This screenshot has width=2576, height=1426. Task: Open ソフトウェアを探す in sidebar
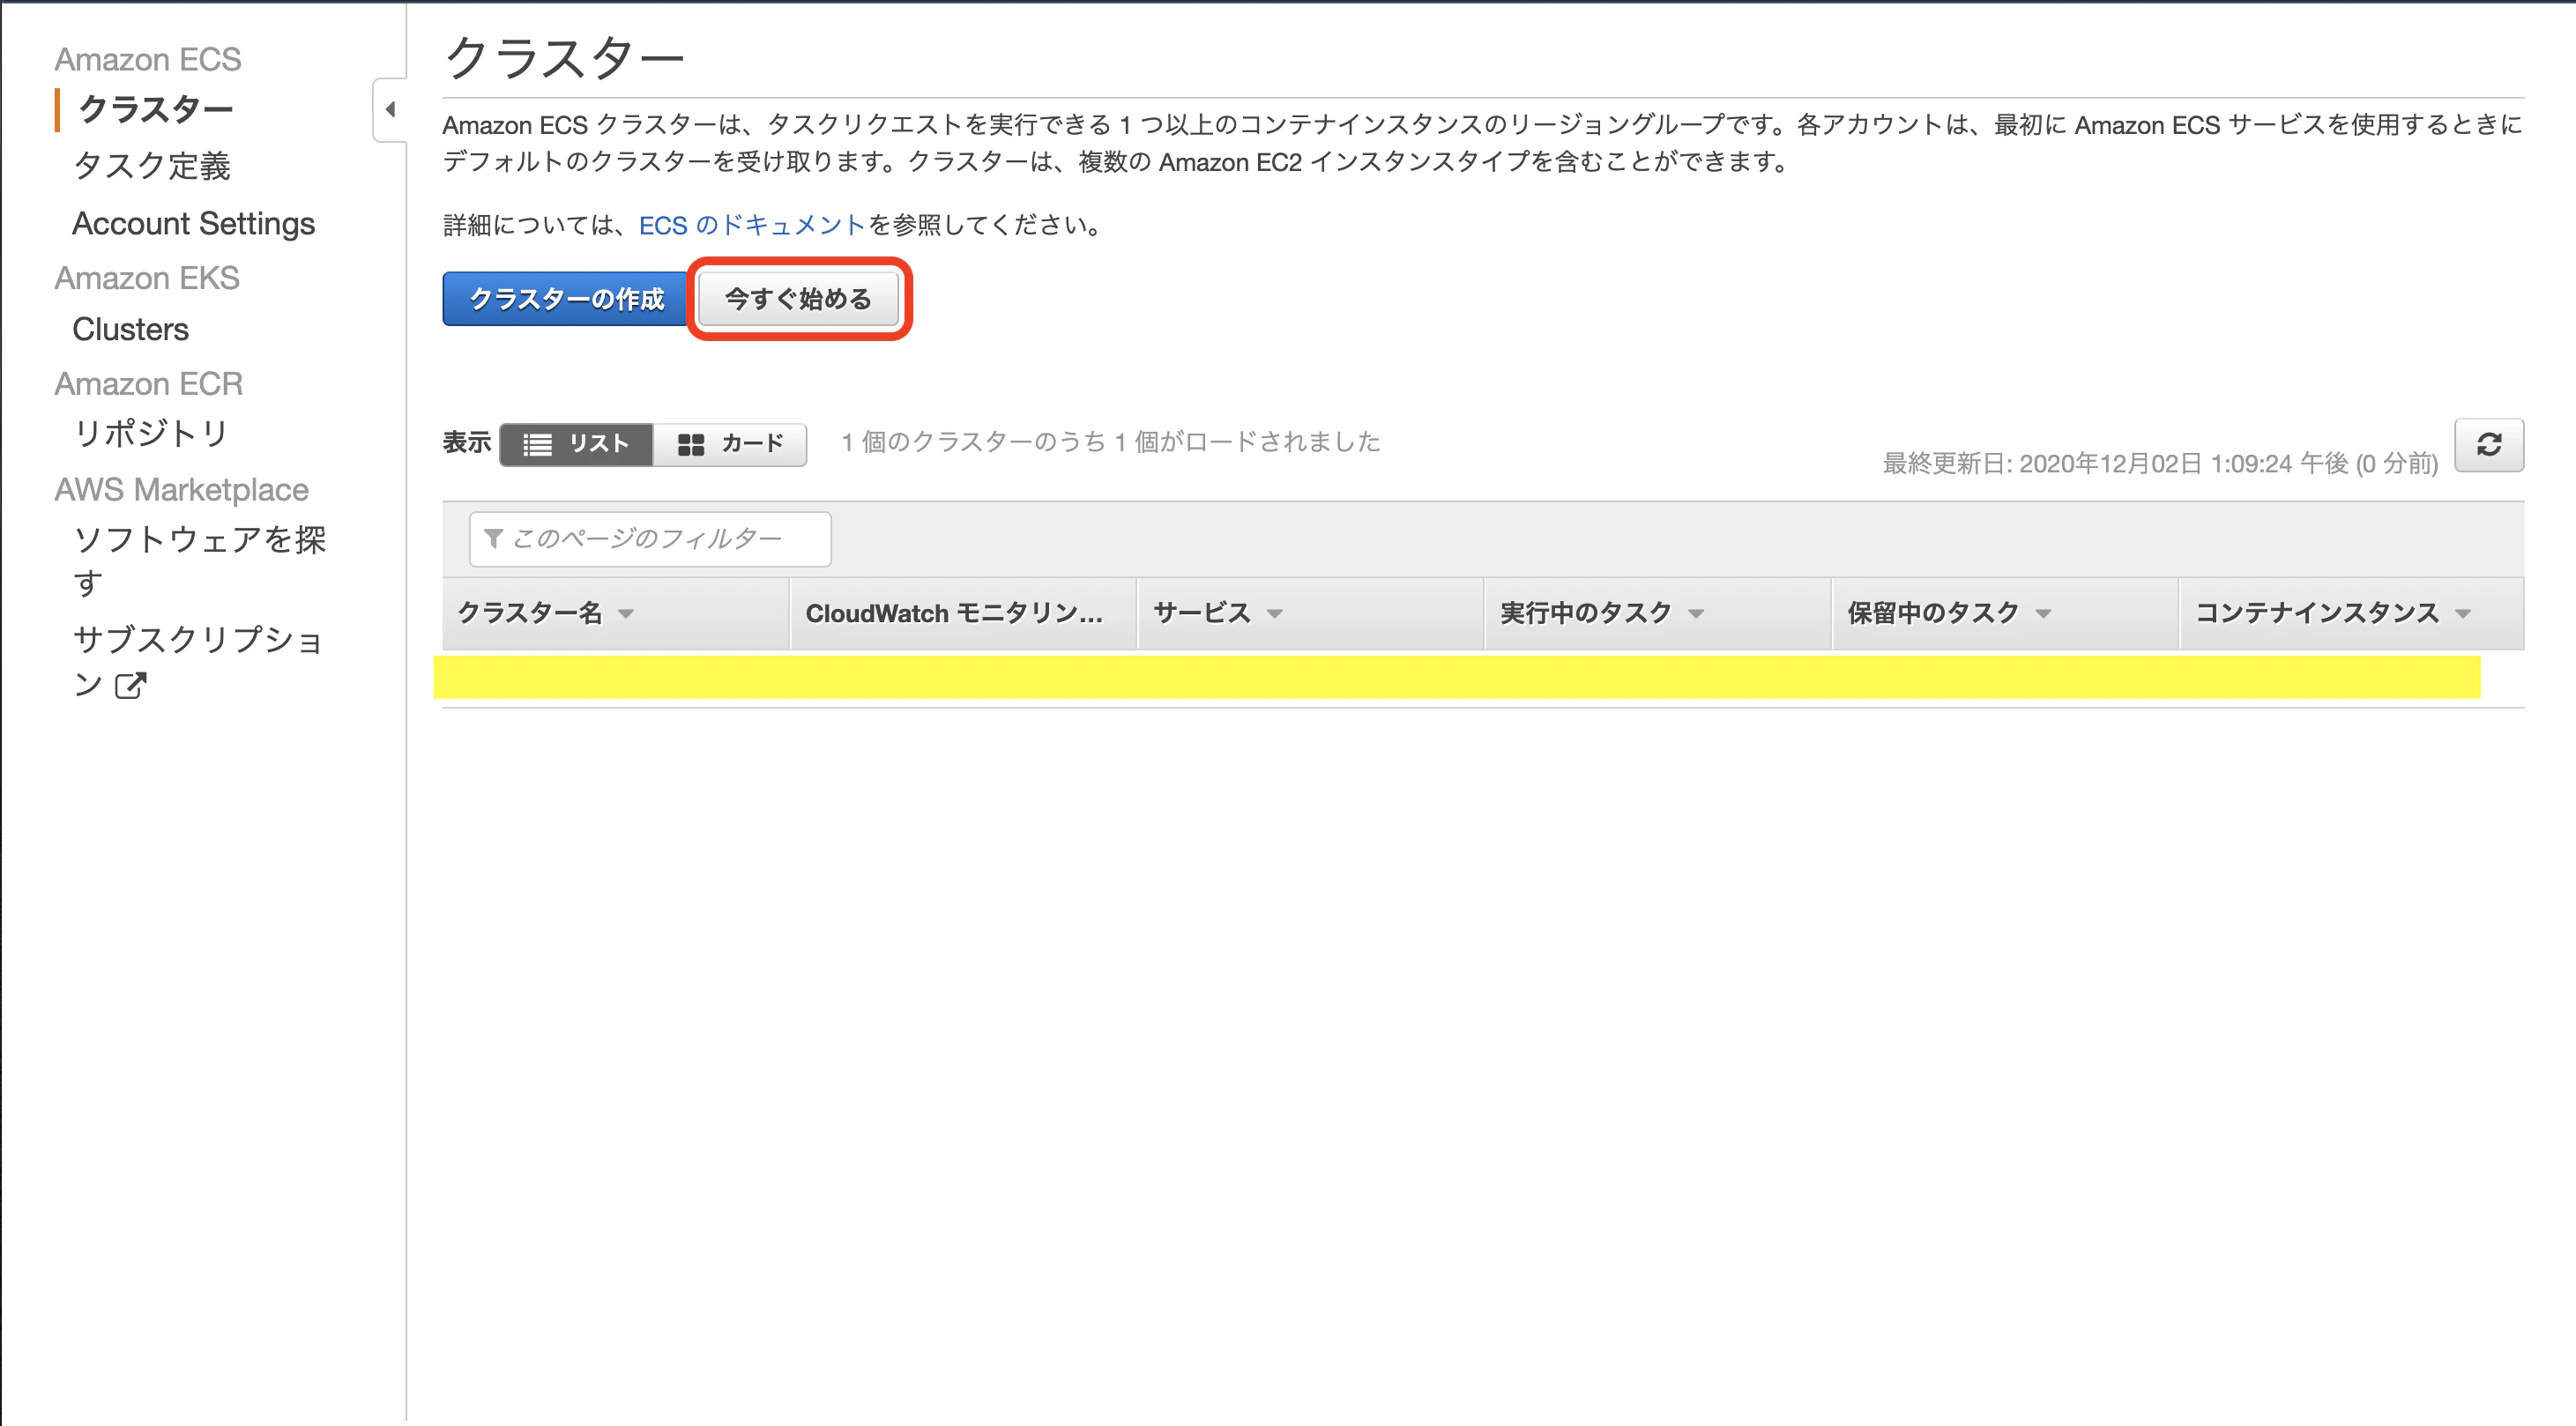tap(200, 560)
